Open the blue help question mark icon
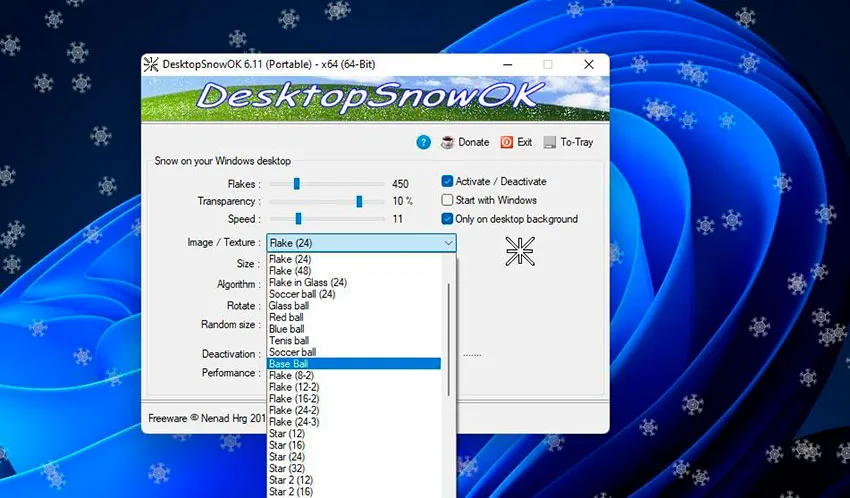850x498 pixels. [x=423, y=142]
